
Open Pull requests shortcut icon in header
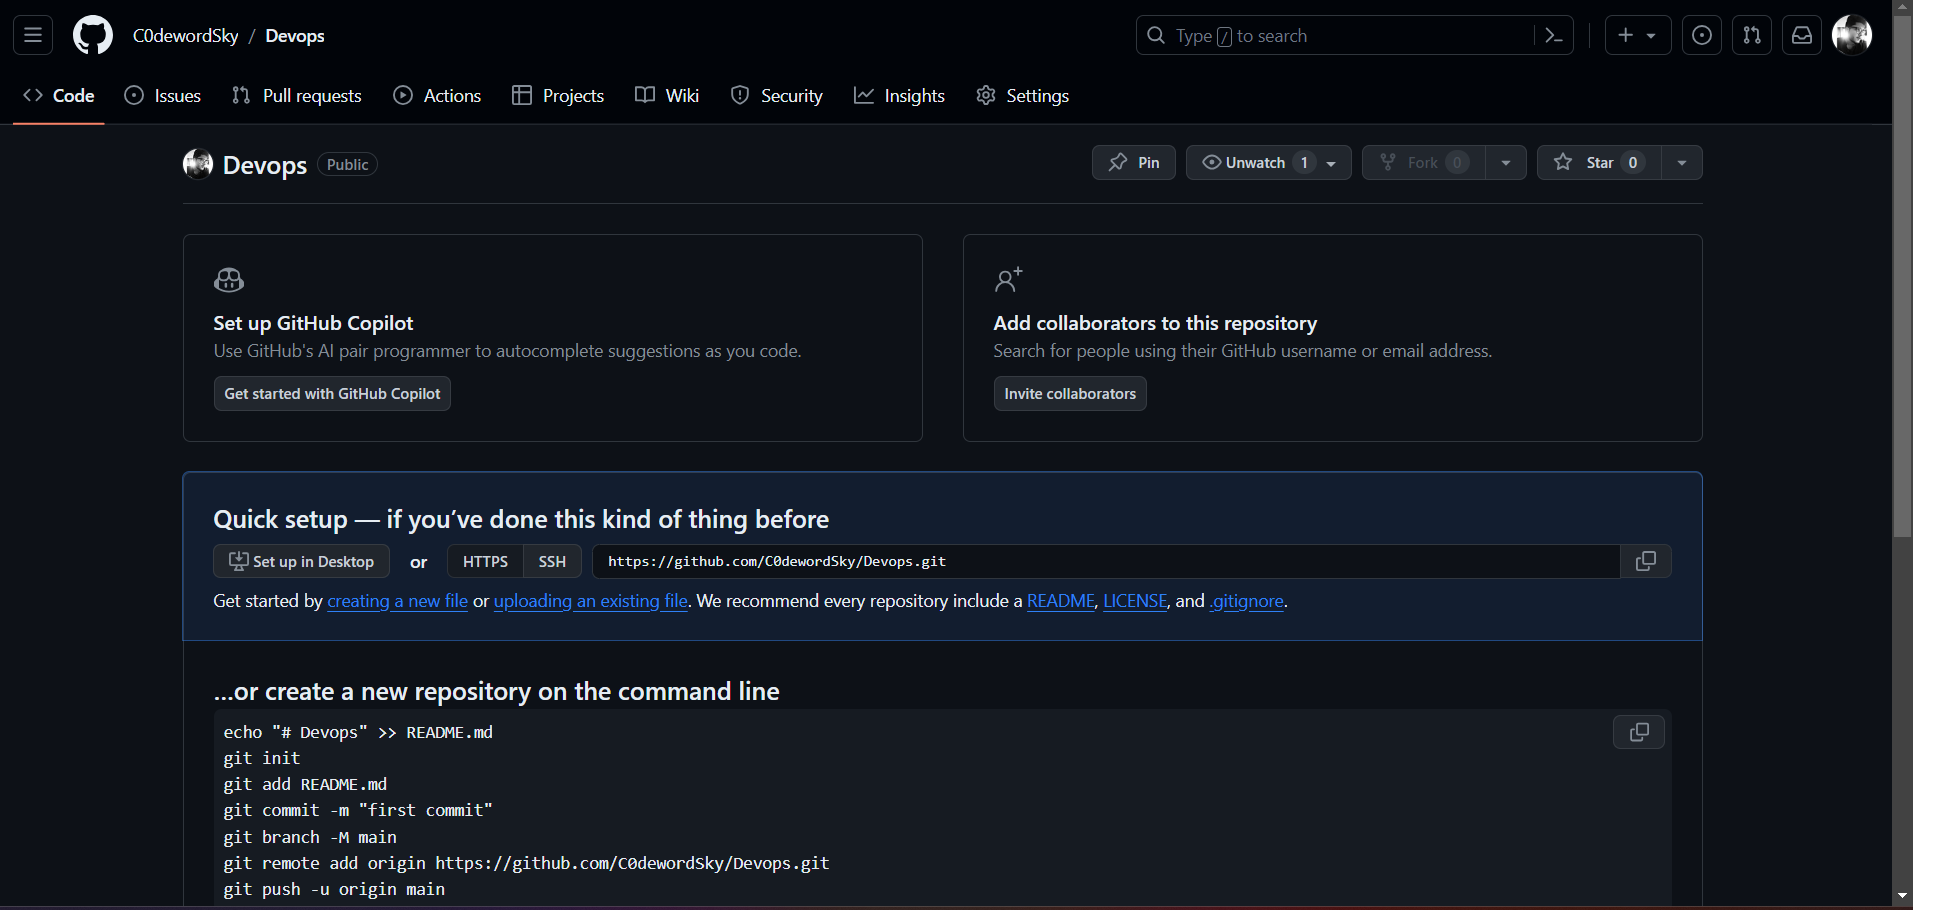(x=1752, y=36)
